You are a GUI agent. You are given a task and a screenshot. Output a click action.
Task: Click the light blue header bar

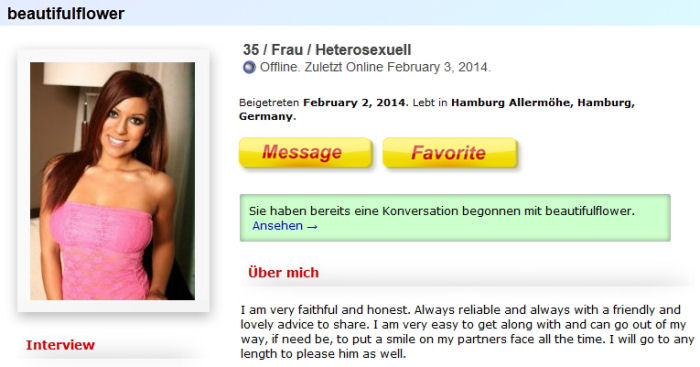[x=350, y=13]
